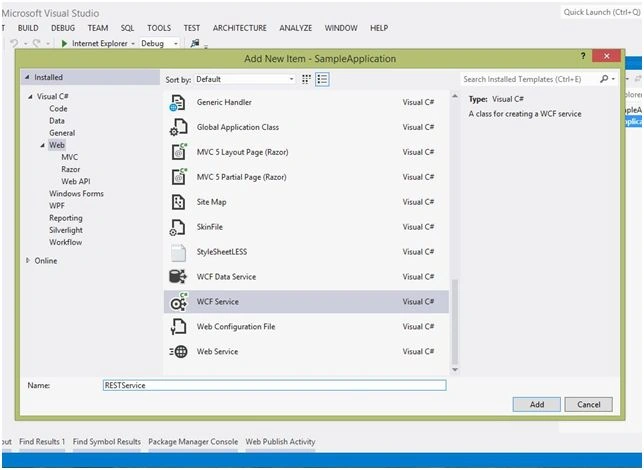Select Reporting category
The width and height of the screenshot is (644, 470).
pyautogui.click(x=66, y=218)
